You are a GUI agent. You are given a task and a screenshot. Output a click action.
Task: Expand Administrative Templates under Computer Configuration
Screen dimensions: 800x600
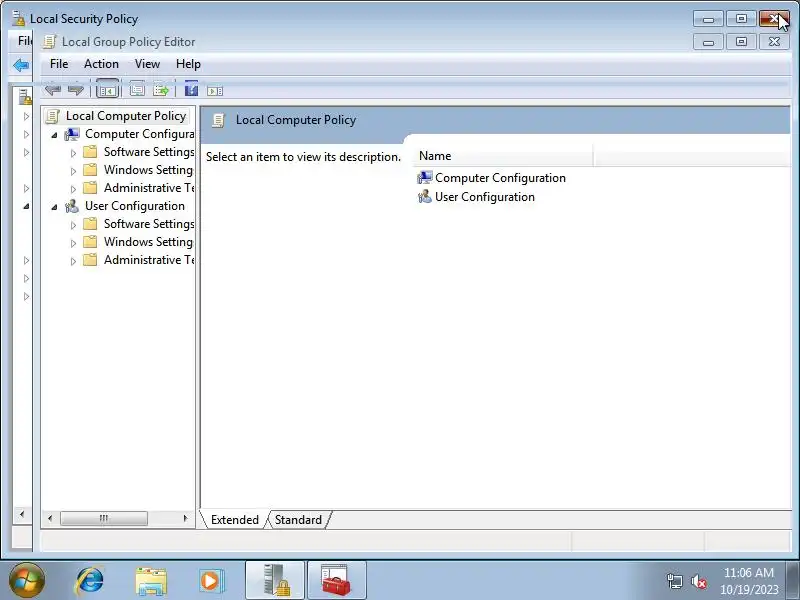[x=73, y=189]
